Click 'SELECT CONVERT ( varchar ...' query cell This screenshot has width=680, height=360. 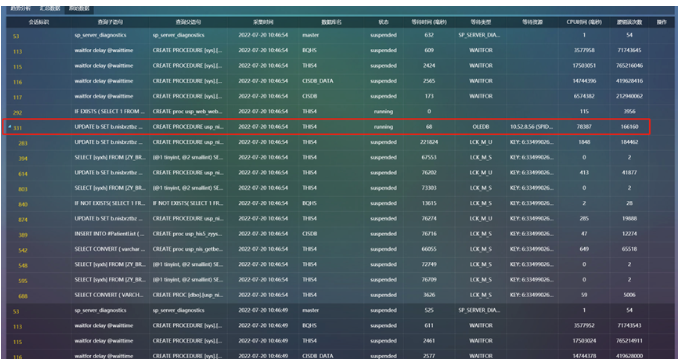[109, 249]
